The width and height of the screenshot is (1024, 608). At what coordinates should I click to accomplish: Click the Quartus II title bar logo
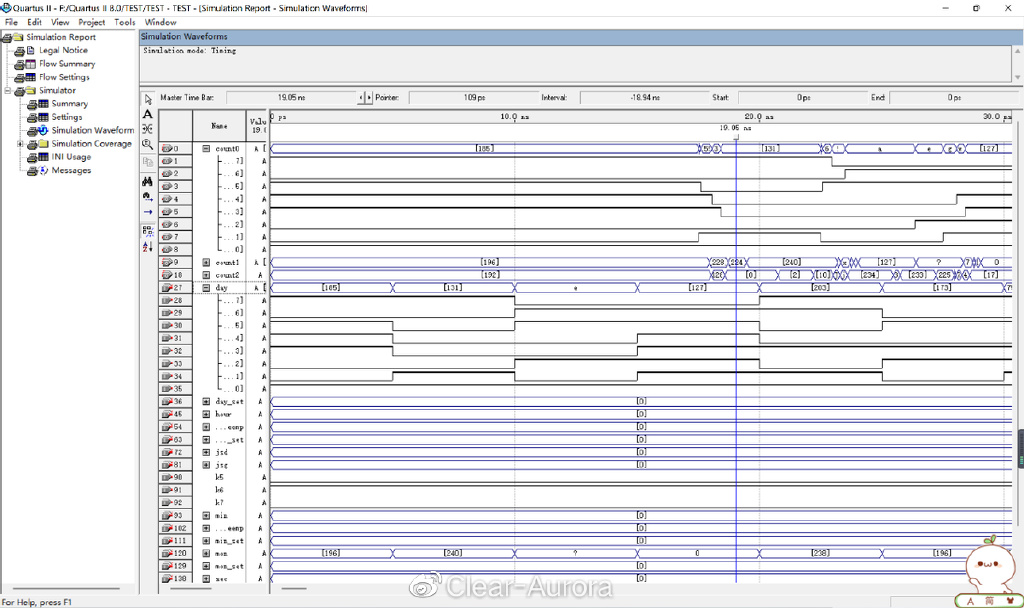(7, 8)
